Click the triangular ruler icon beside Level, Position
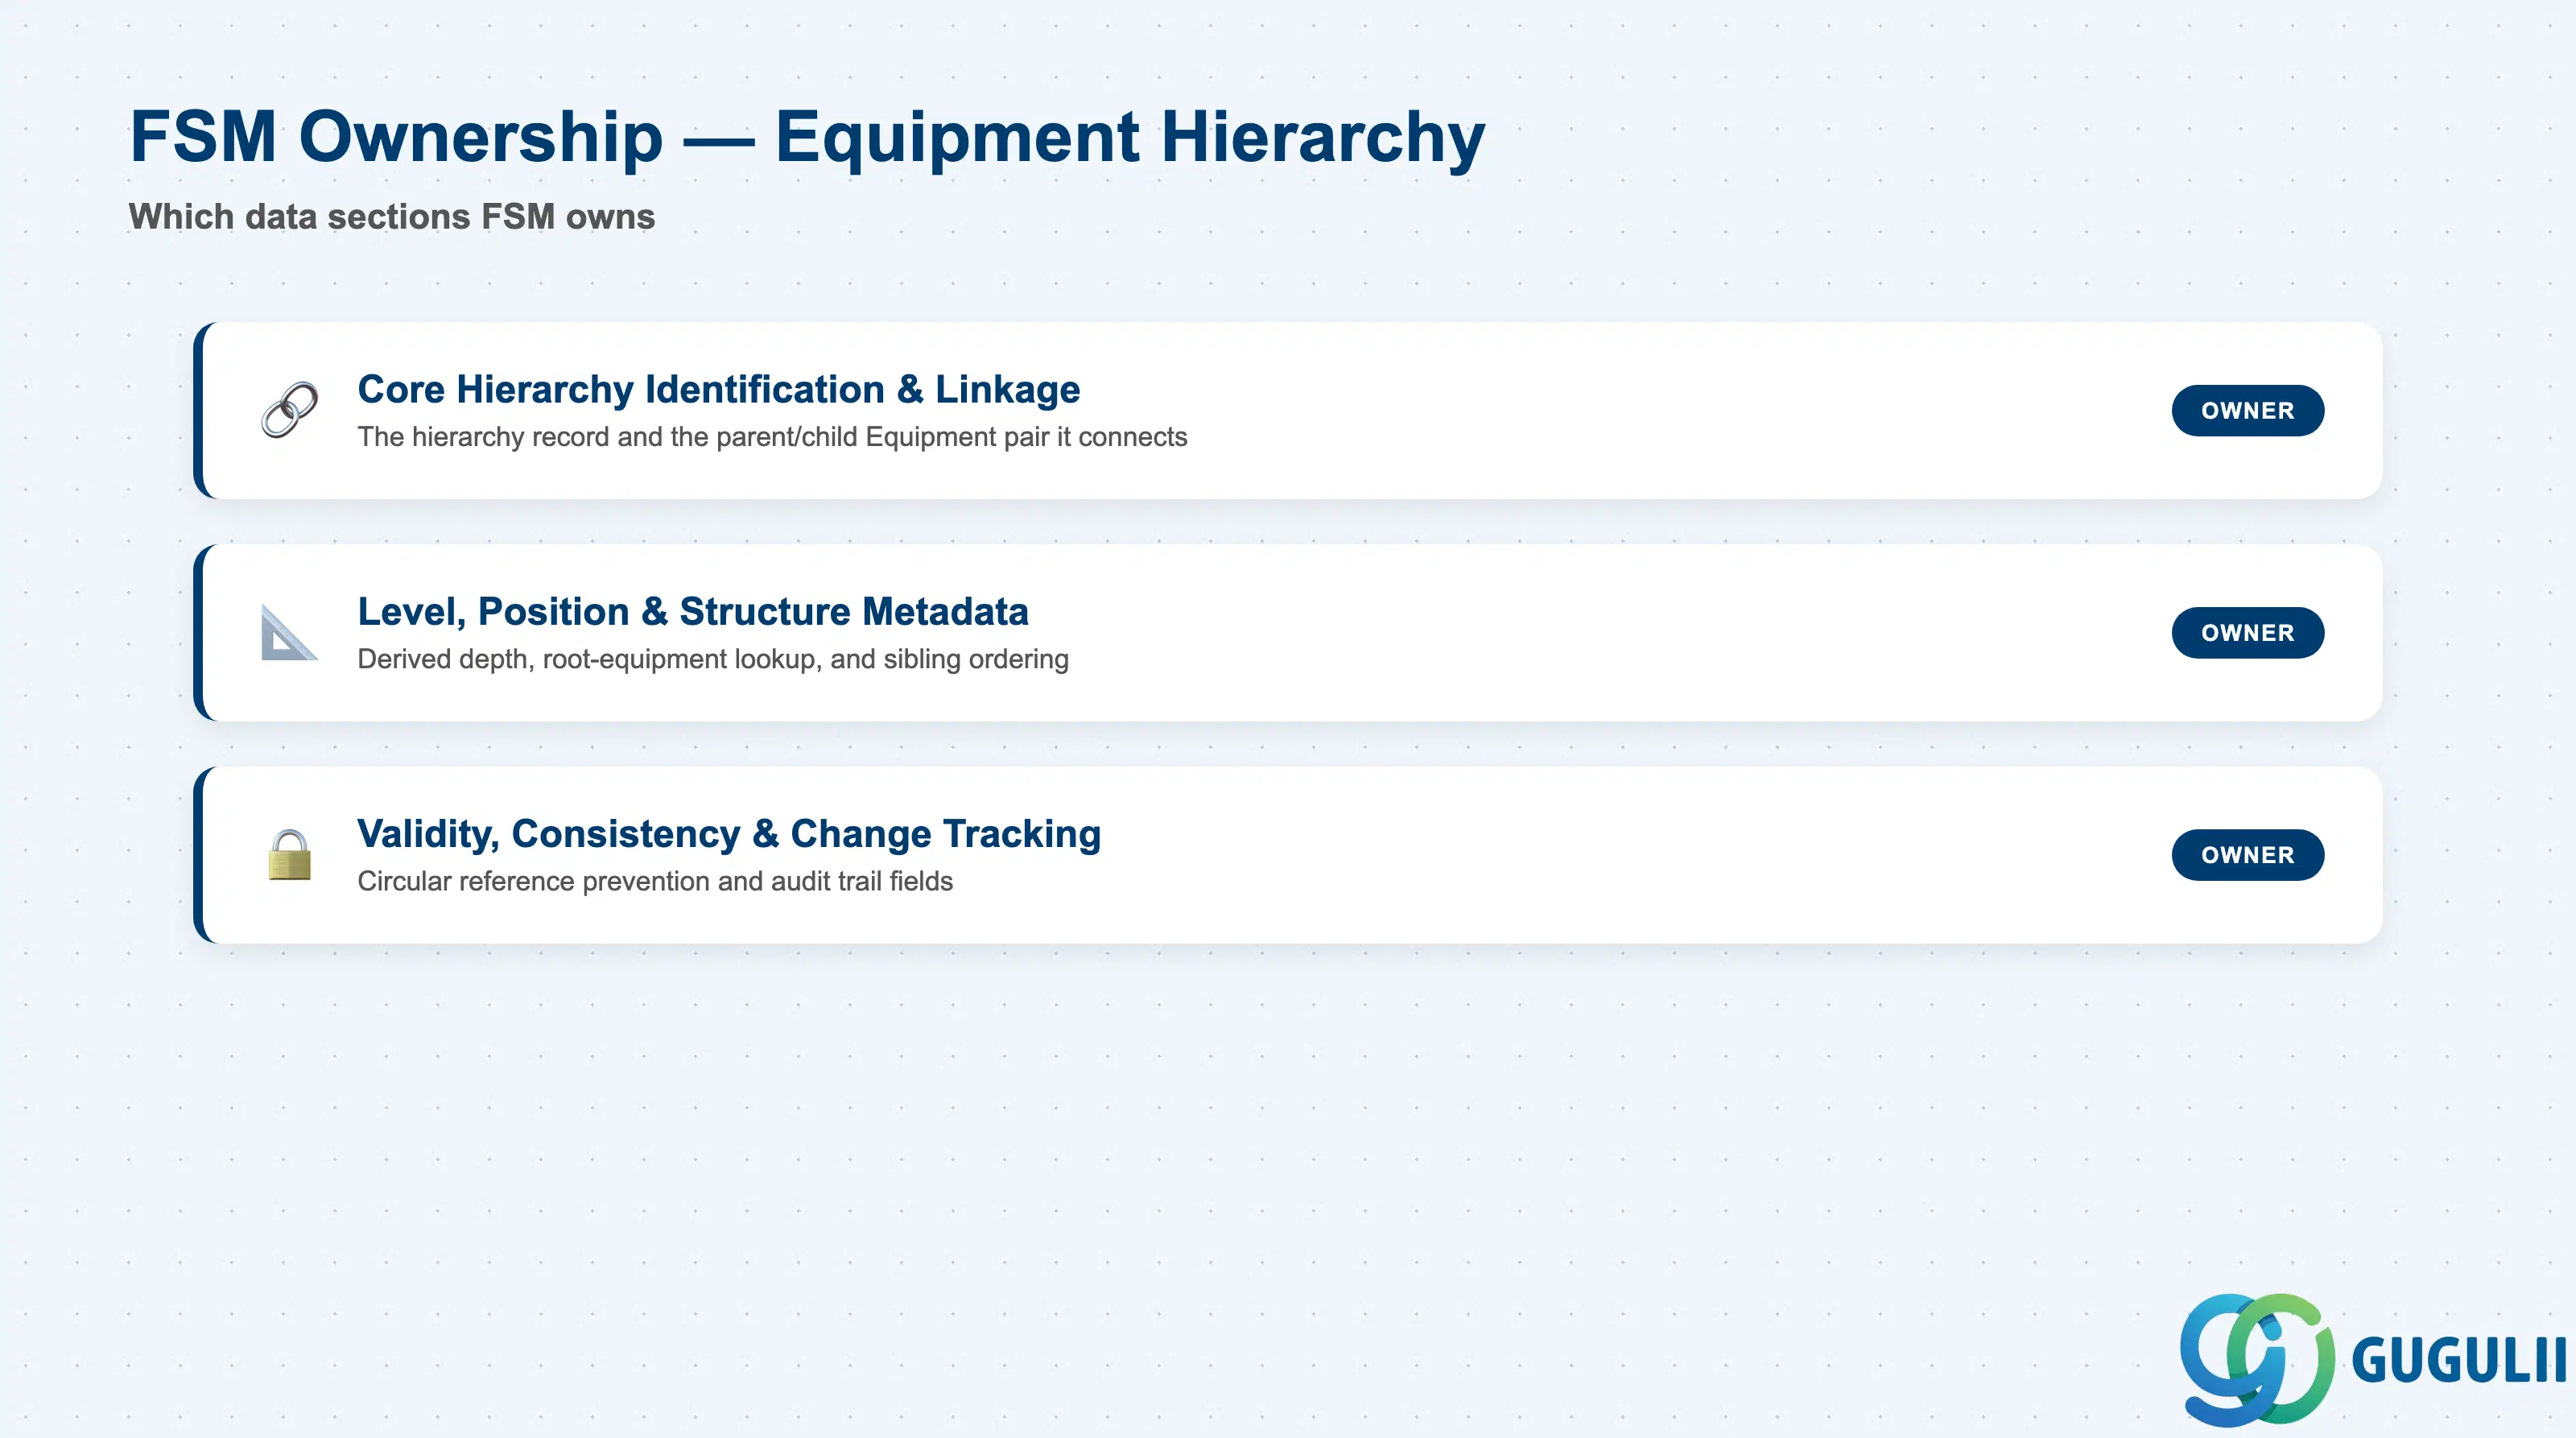The width and height of the screenshot is (2576, 1438). (290, 632)
